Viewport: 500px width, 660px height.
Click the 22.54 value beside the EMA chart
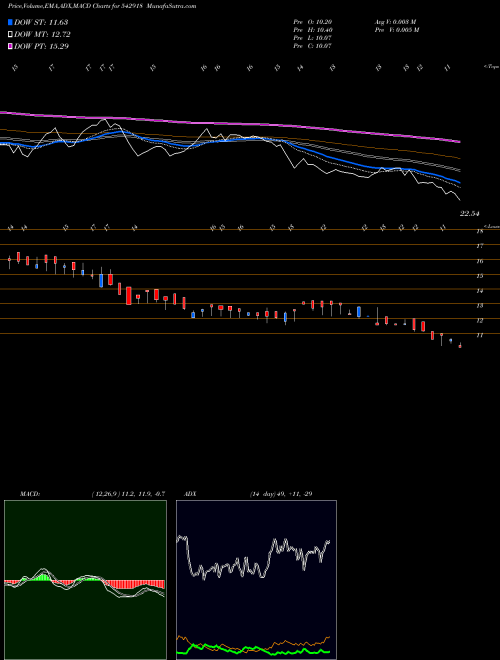(470, 214)
